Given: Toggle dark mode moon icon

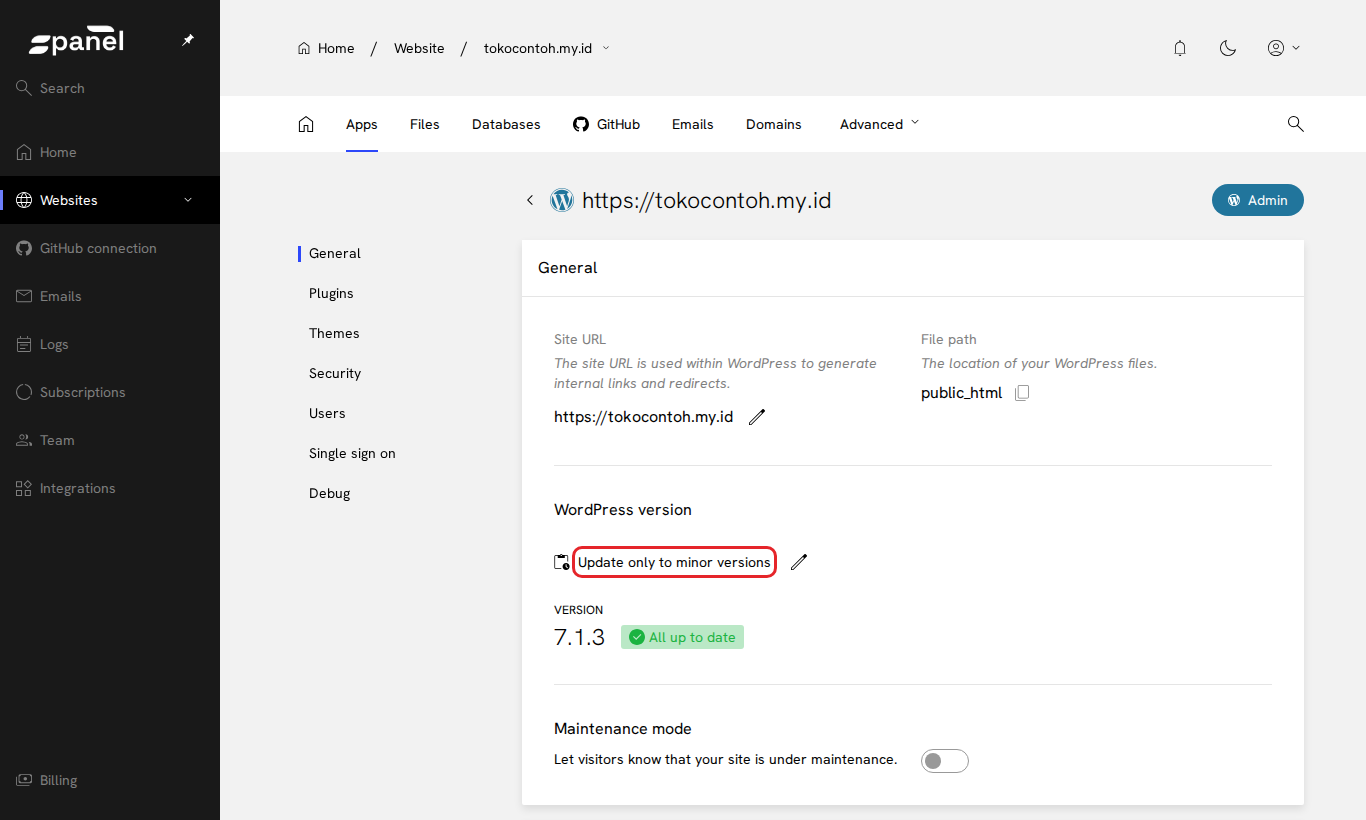Looking at the screenshot, I should click(x=1228, y=48).
